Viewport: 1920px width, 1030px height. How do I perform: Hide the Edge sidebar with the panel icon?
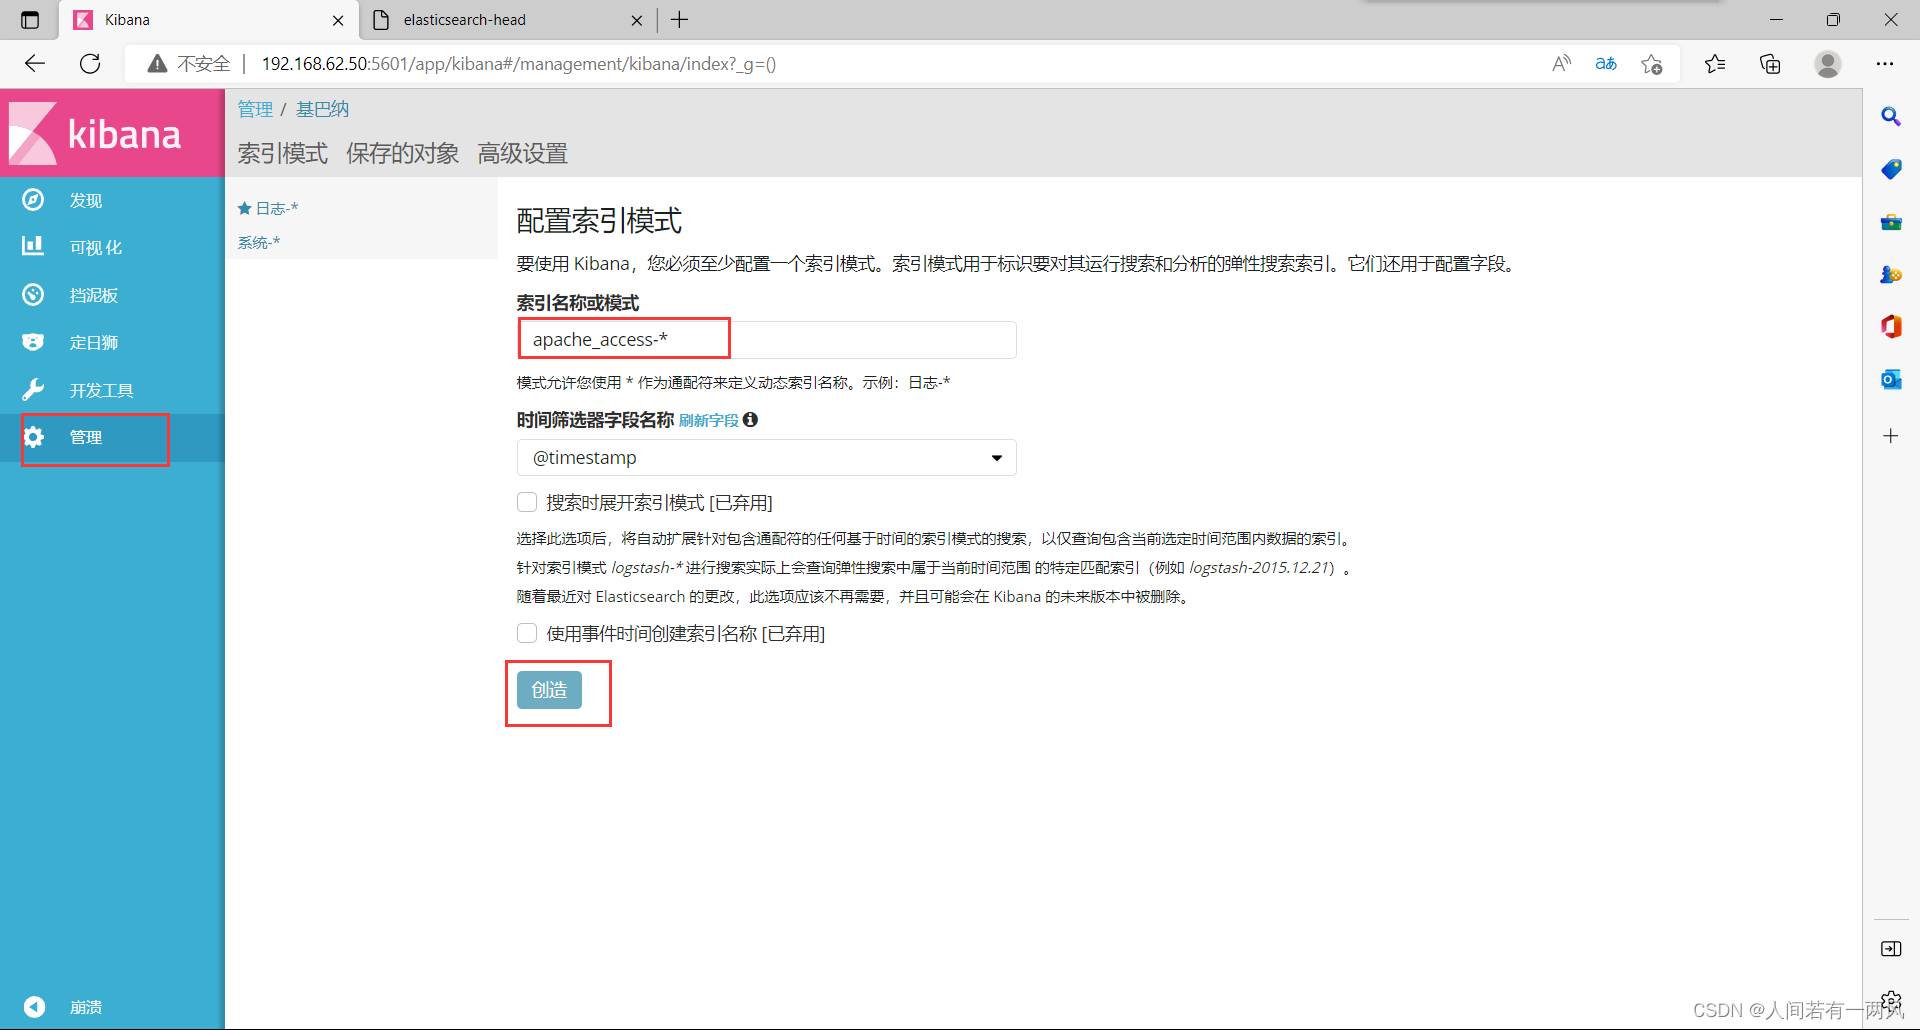click(x=1891, y=948)
